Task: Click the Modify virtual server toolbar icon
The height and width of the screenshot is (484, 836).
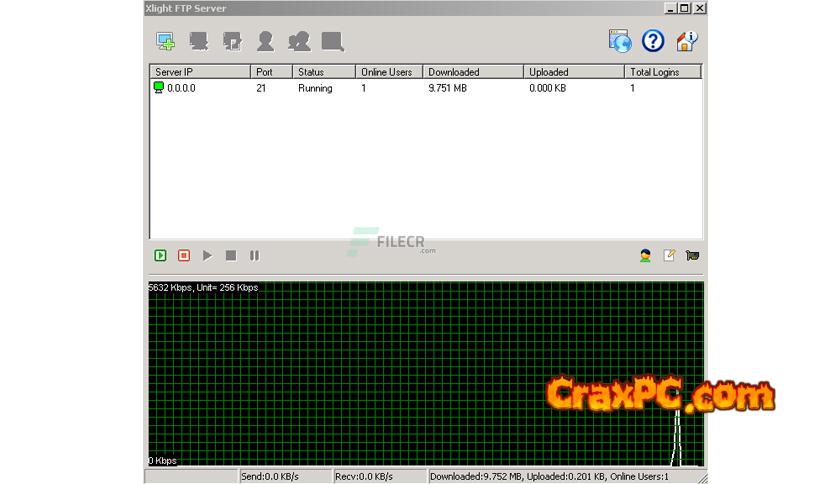Action: [232, 41]
